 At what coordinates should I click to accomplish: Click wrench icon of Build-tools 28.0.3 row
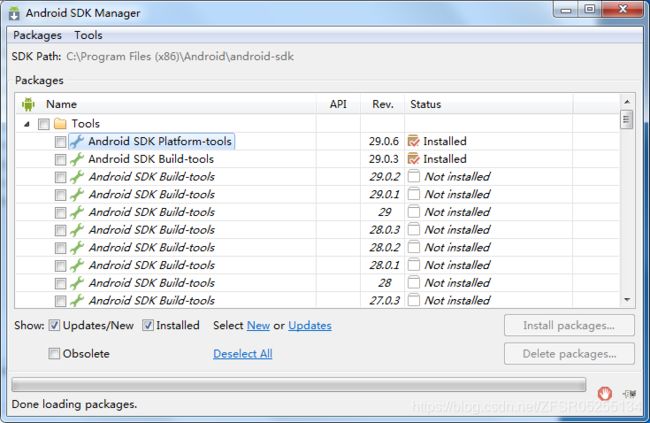(x=77, y=230)
